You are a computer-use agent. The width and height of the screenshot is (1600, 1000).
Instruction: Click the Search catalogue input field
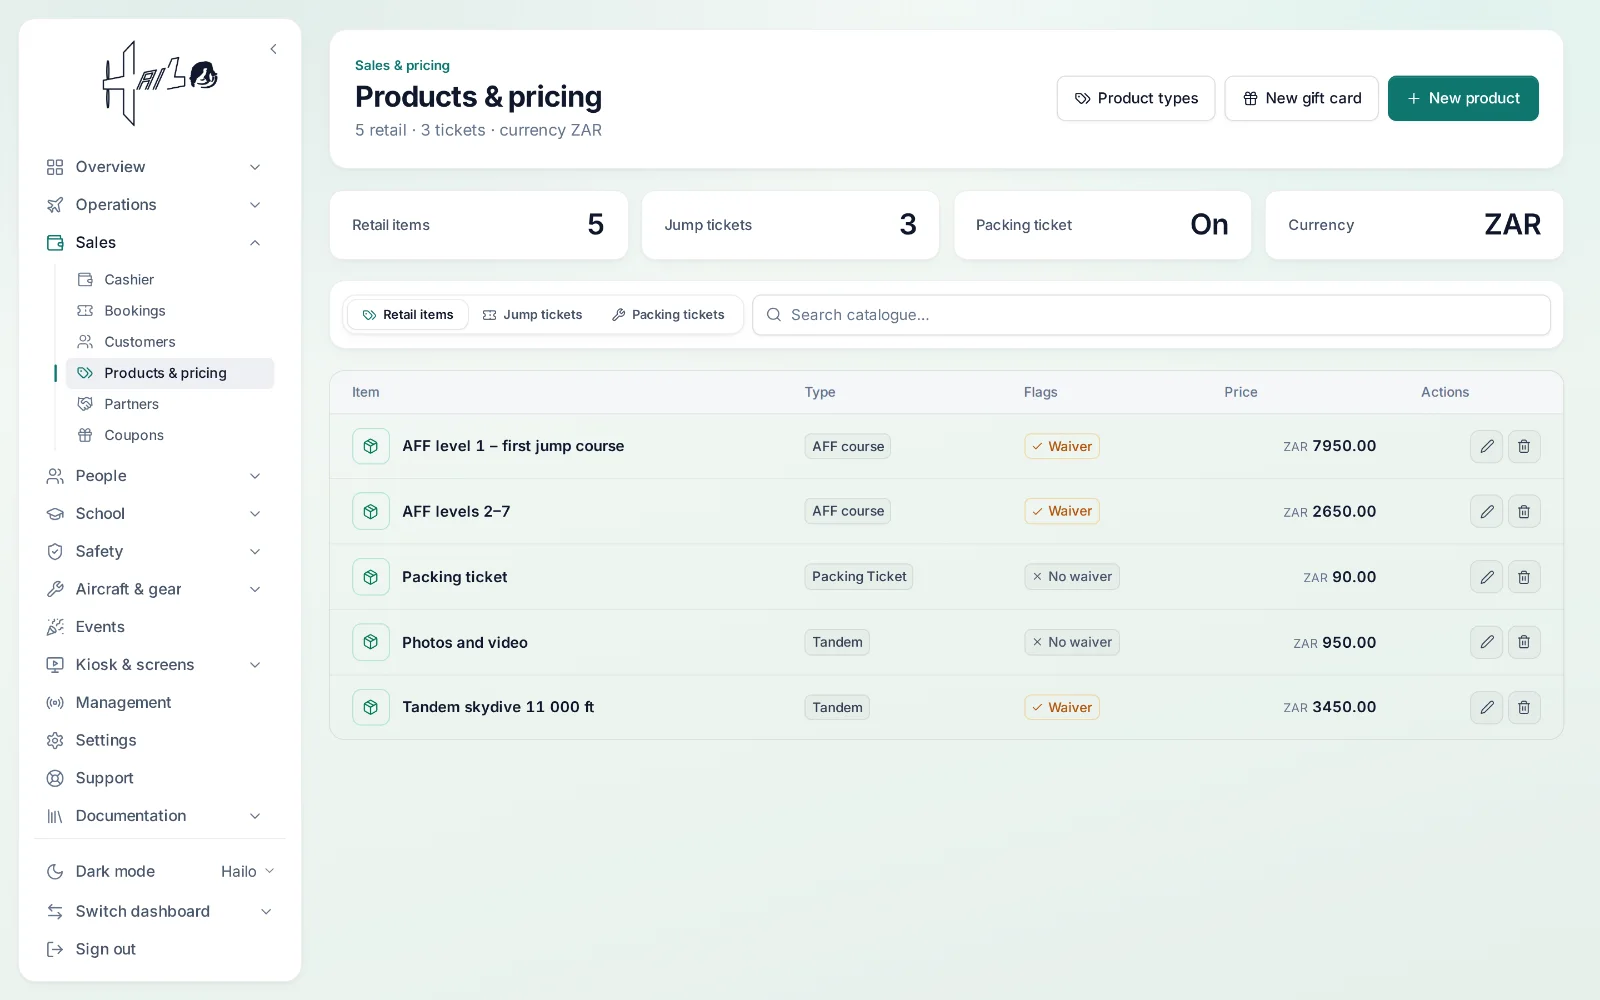(1151, 315)
